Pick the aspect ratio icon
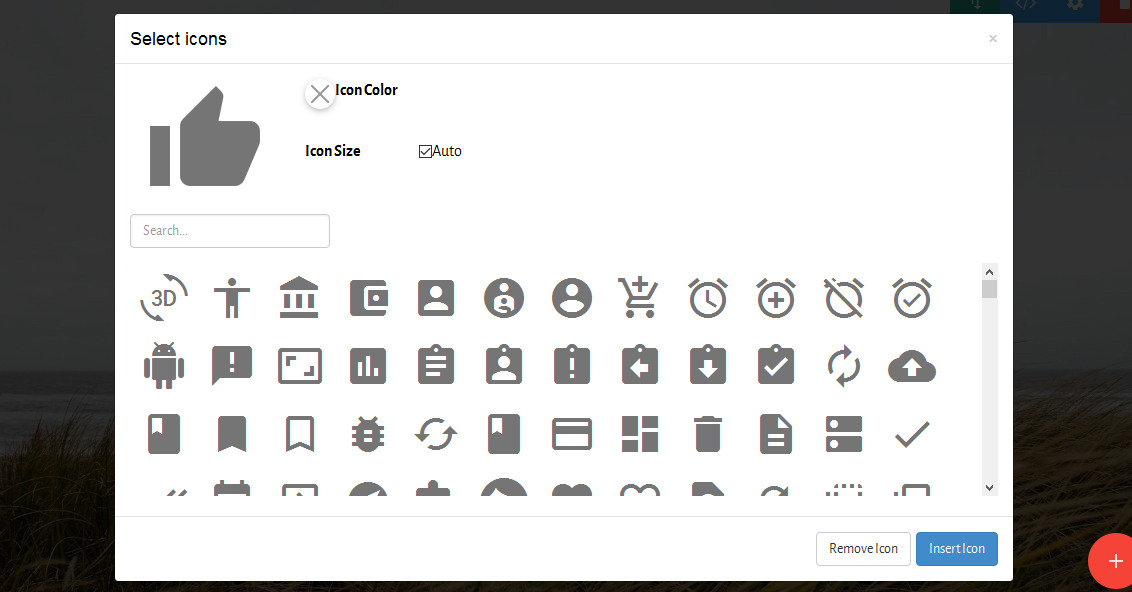Image resolution: width=1132 pixels, height=592 pixels. point(300,366)
